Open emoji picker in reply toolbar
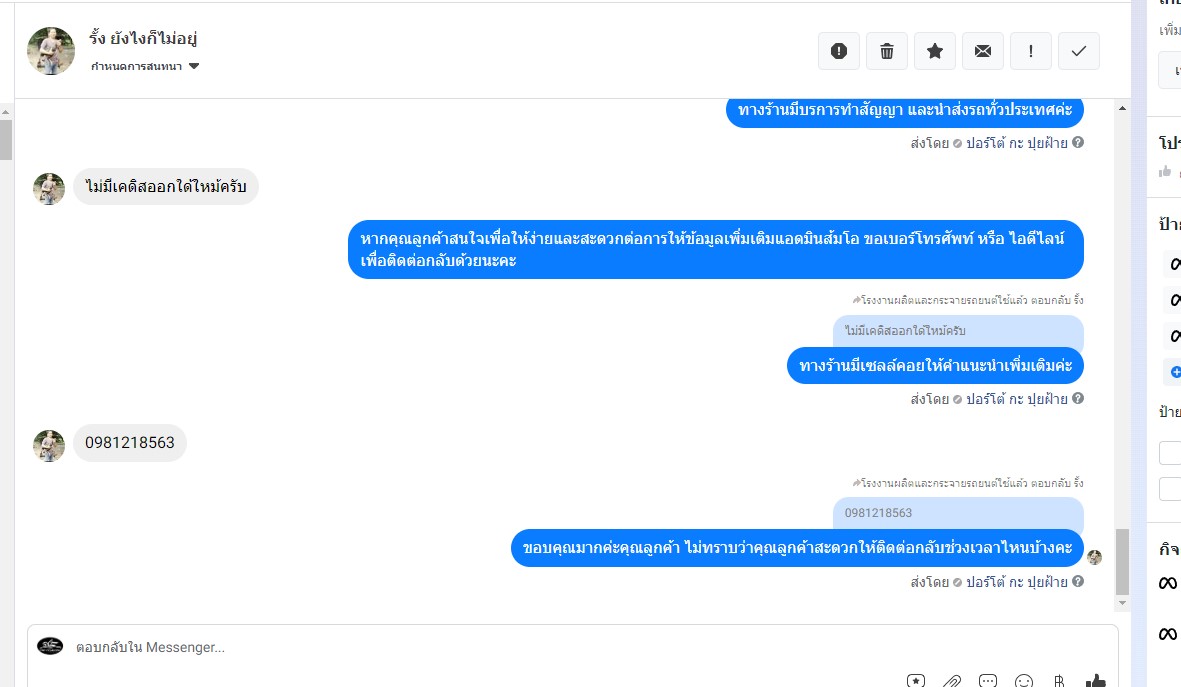Viewport: 1181px width, 687px height. (x=1024, y=681)
